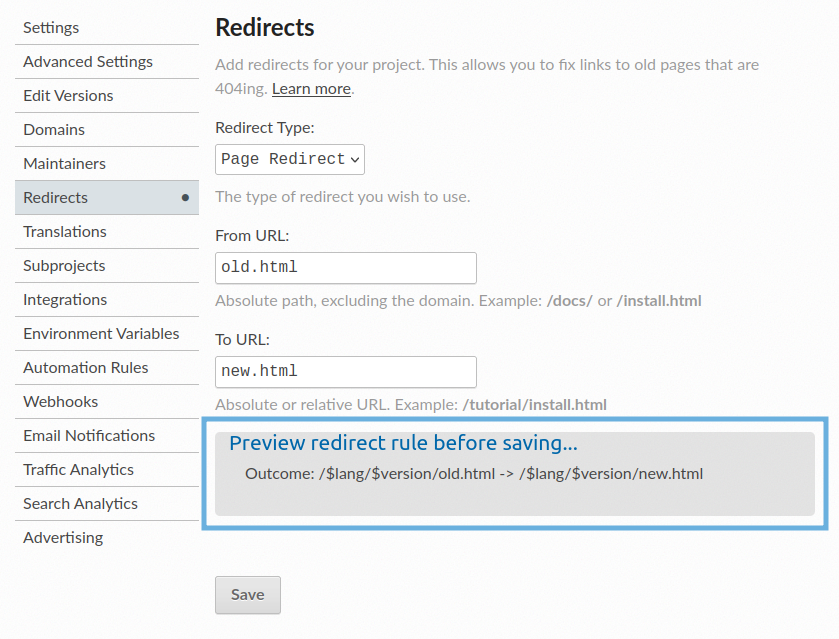Screen dimensions: 839x639
Task: Navigate to Advanced Settings
Action: coord(88,61)
